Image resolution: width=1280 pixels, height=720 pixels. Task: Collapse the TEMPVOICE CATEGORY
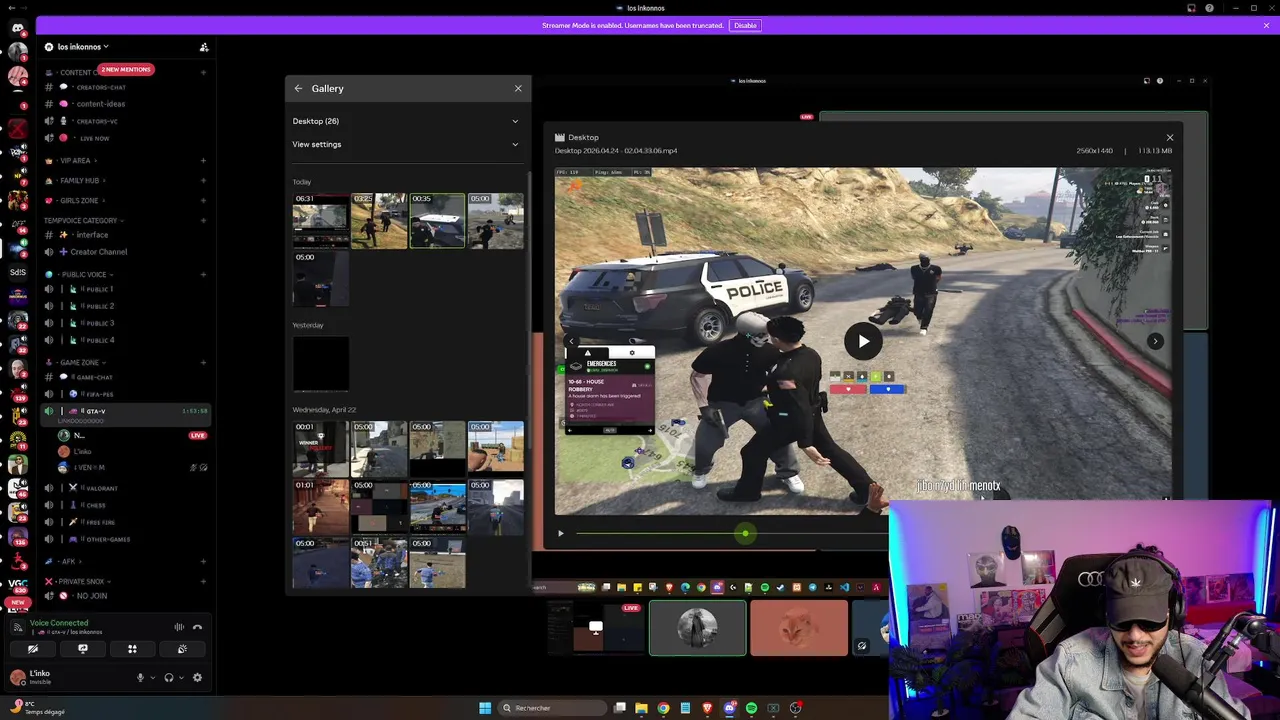(83, 220)
